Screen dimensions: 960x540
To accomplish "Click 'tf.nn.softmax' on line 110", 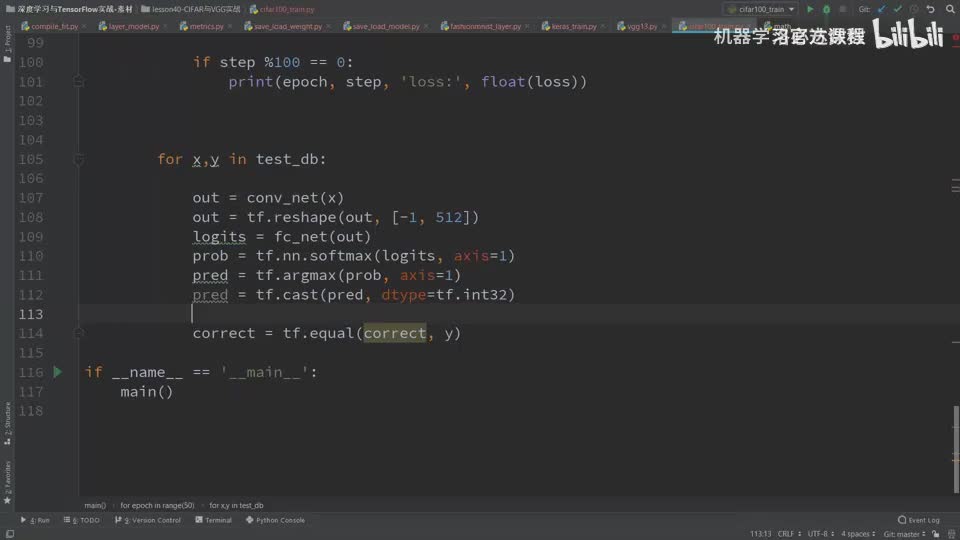I will click(313, 256).
